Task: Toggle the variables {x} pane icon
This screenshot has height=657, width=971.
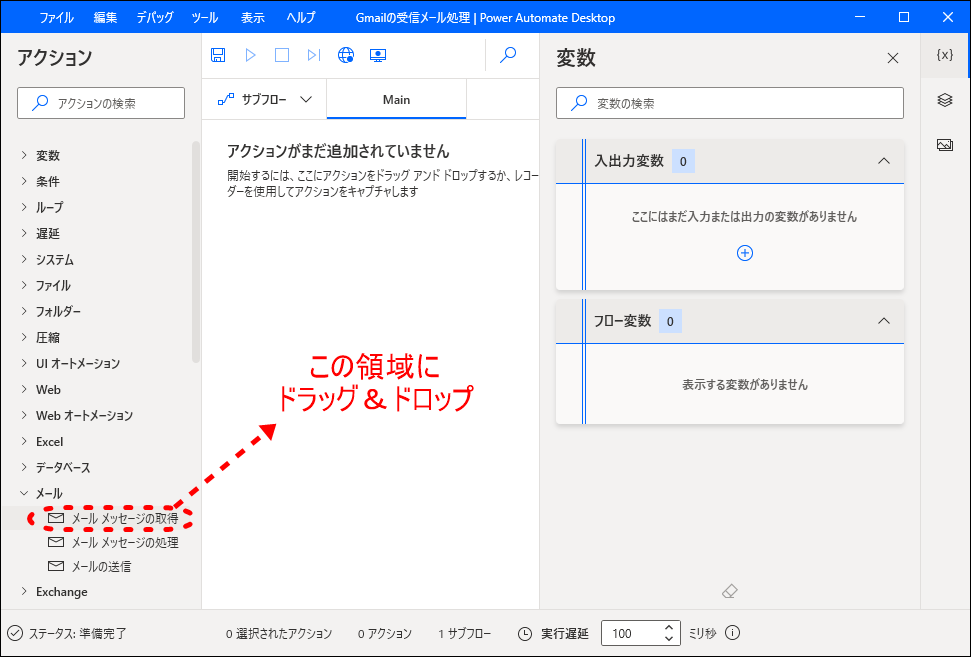Action: (x=944, y=55)
